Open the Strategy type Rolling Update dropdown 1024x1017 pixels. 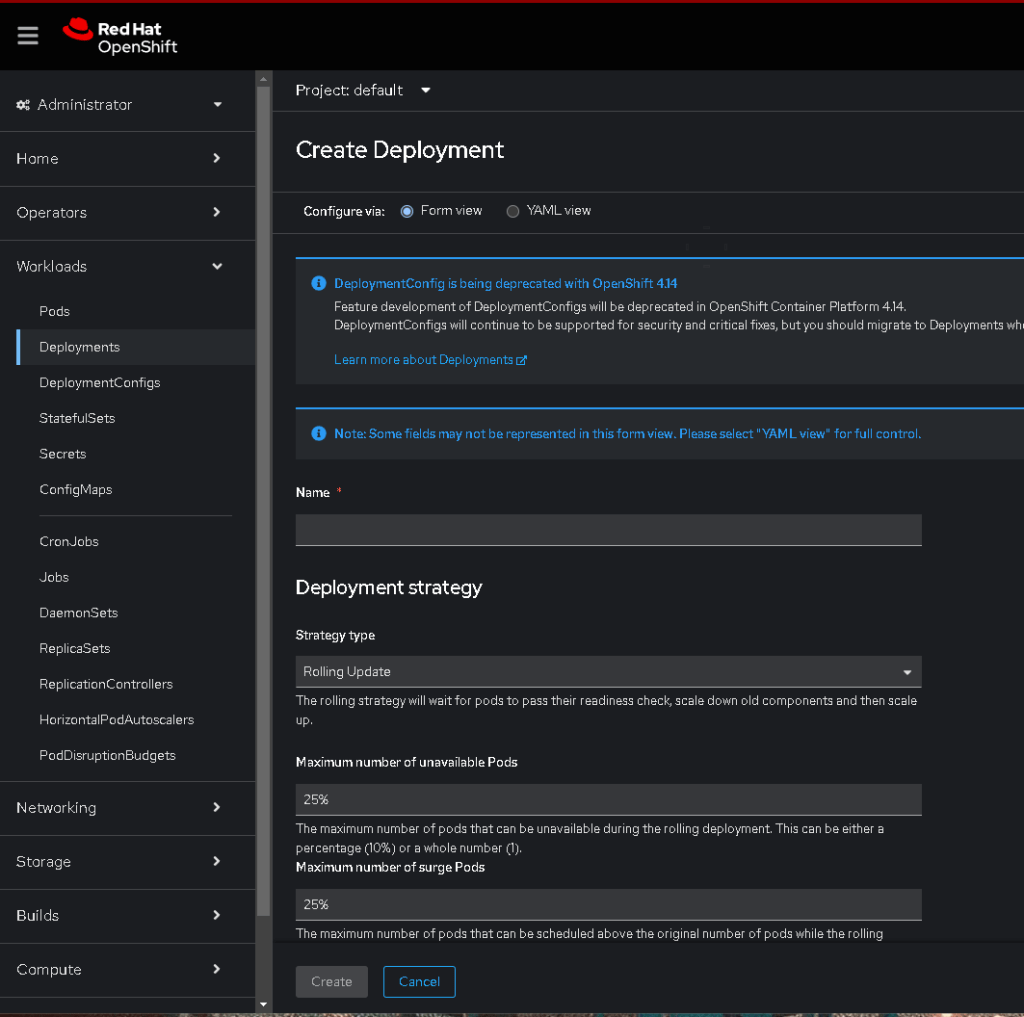608,671
